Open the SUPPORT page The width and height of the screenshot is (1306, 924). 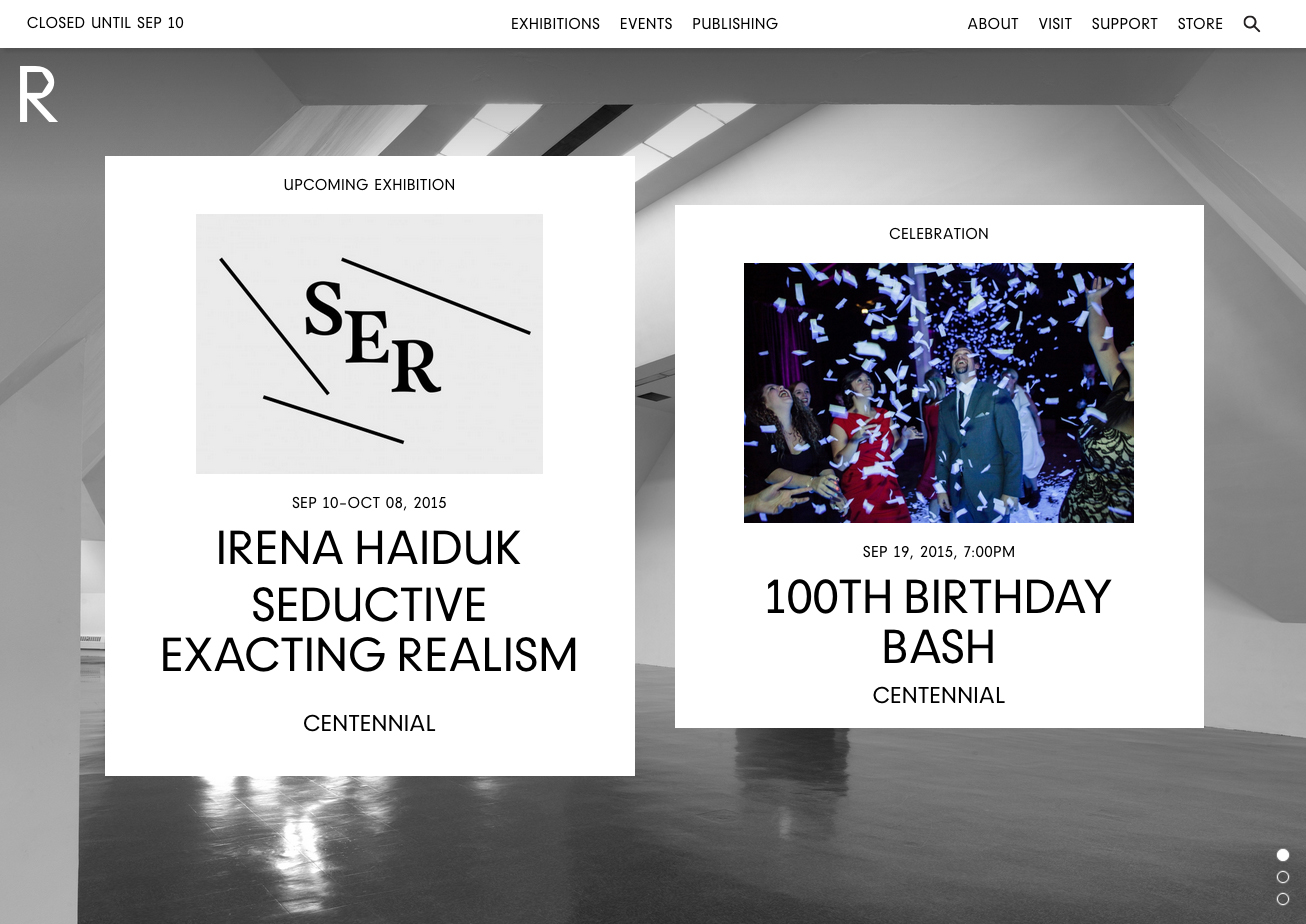pyautogui.click(x=1124, y=24)
